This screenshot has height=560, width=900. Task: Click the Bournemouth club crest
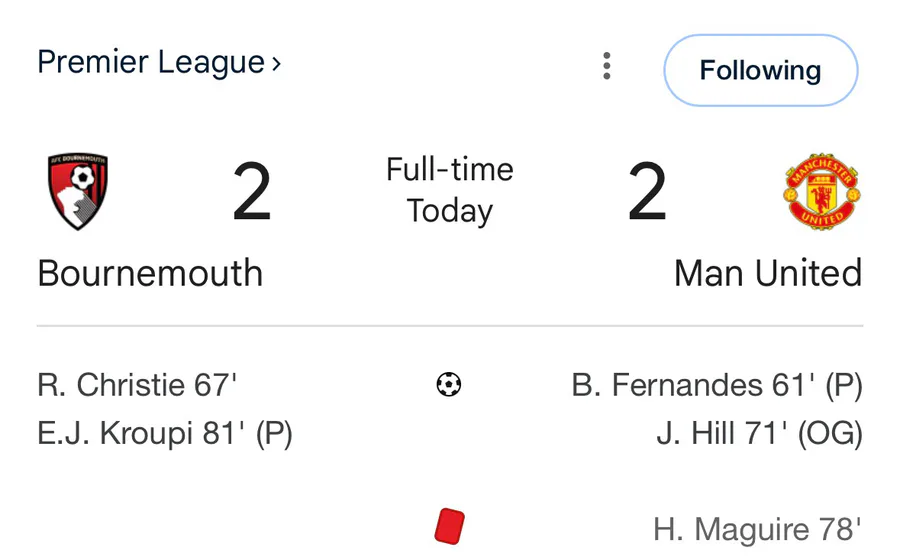[x=78, y=192]
